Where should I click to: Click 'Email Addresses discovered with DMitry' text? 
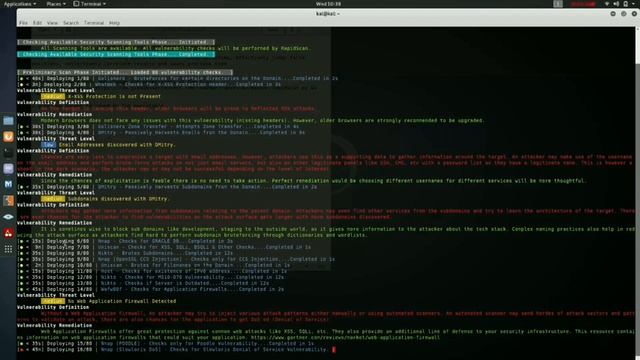pyautogui.click(x=117, y=144)
